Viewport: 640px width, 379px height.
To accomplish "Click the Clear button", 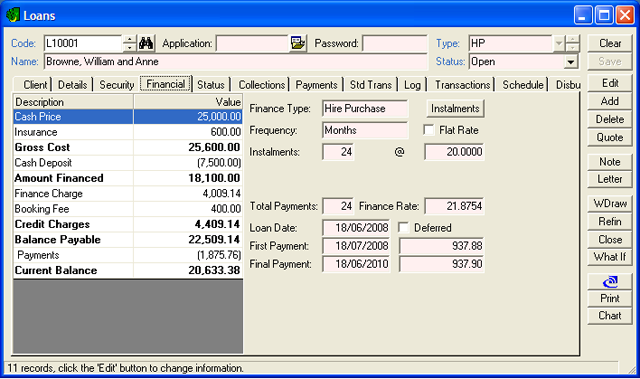I will 610,43.
